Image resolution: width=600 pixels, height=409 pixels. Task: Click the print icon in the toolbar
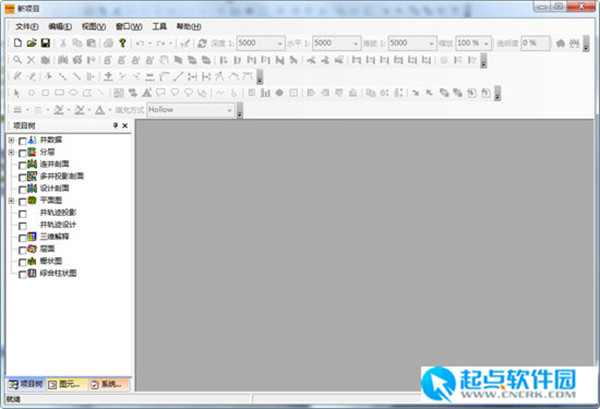click(x=109, y=43)
